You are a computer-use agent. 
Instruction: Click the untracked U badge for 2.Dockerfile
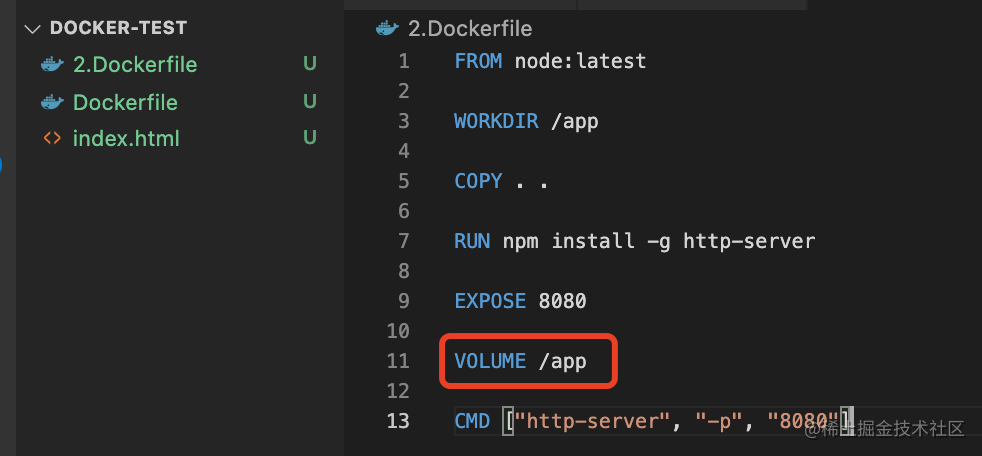310,65
